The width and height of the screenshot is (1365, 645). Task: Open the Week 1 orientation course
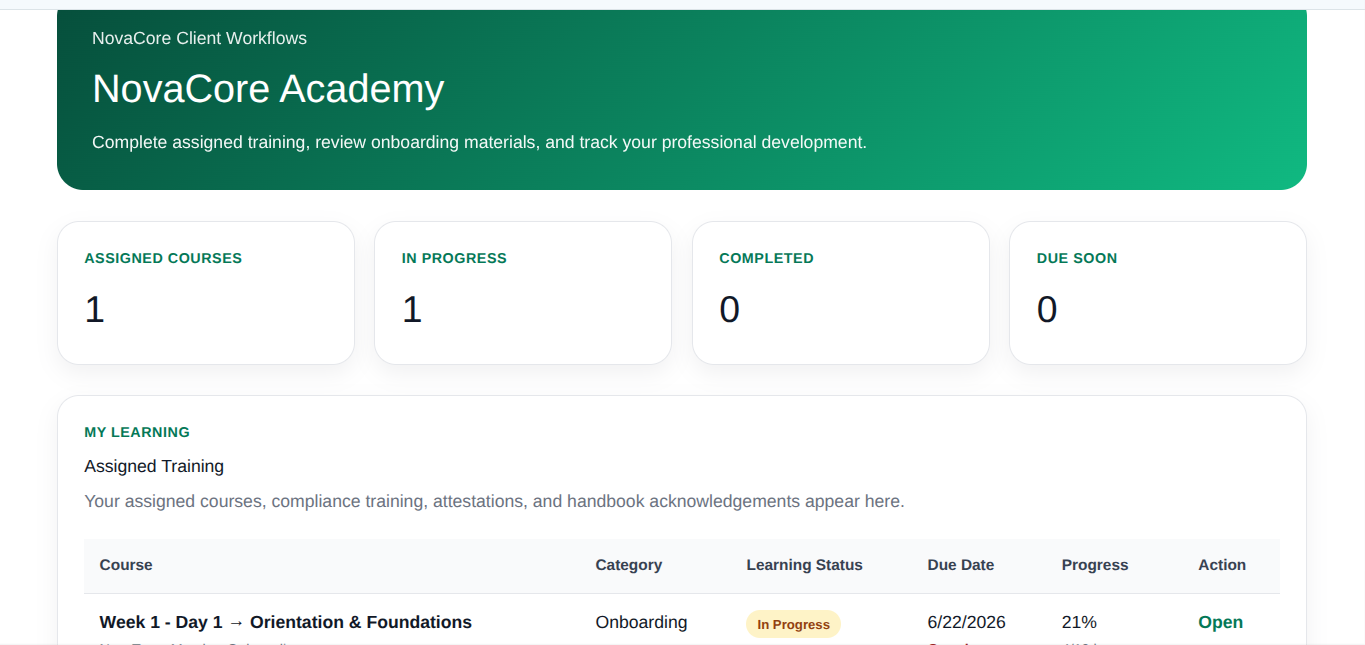[1220, 622]
